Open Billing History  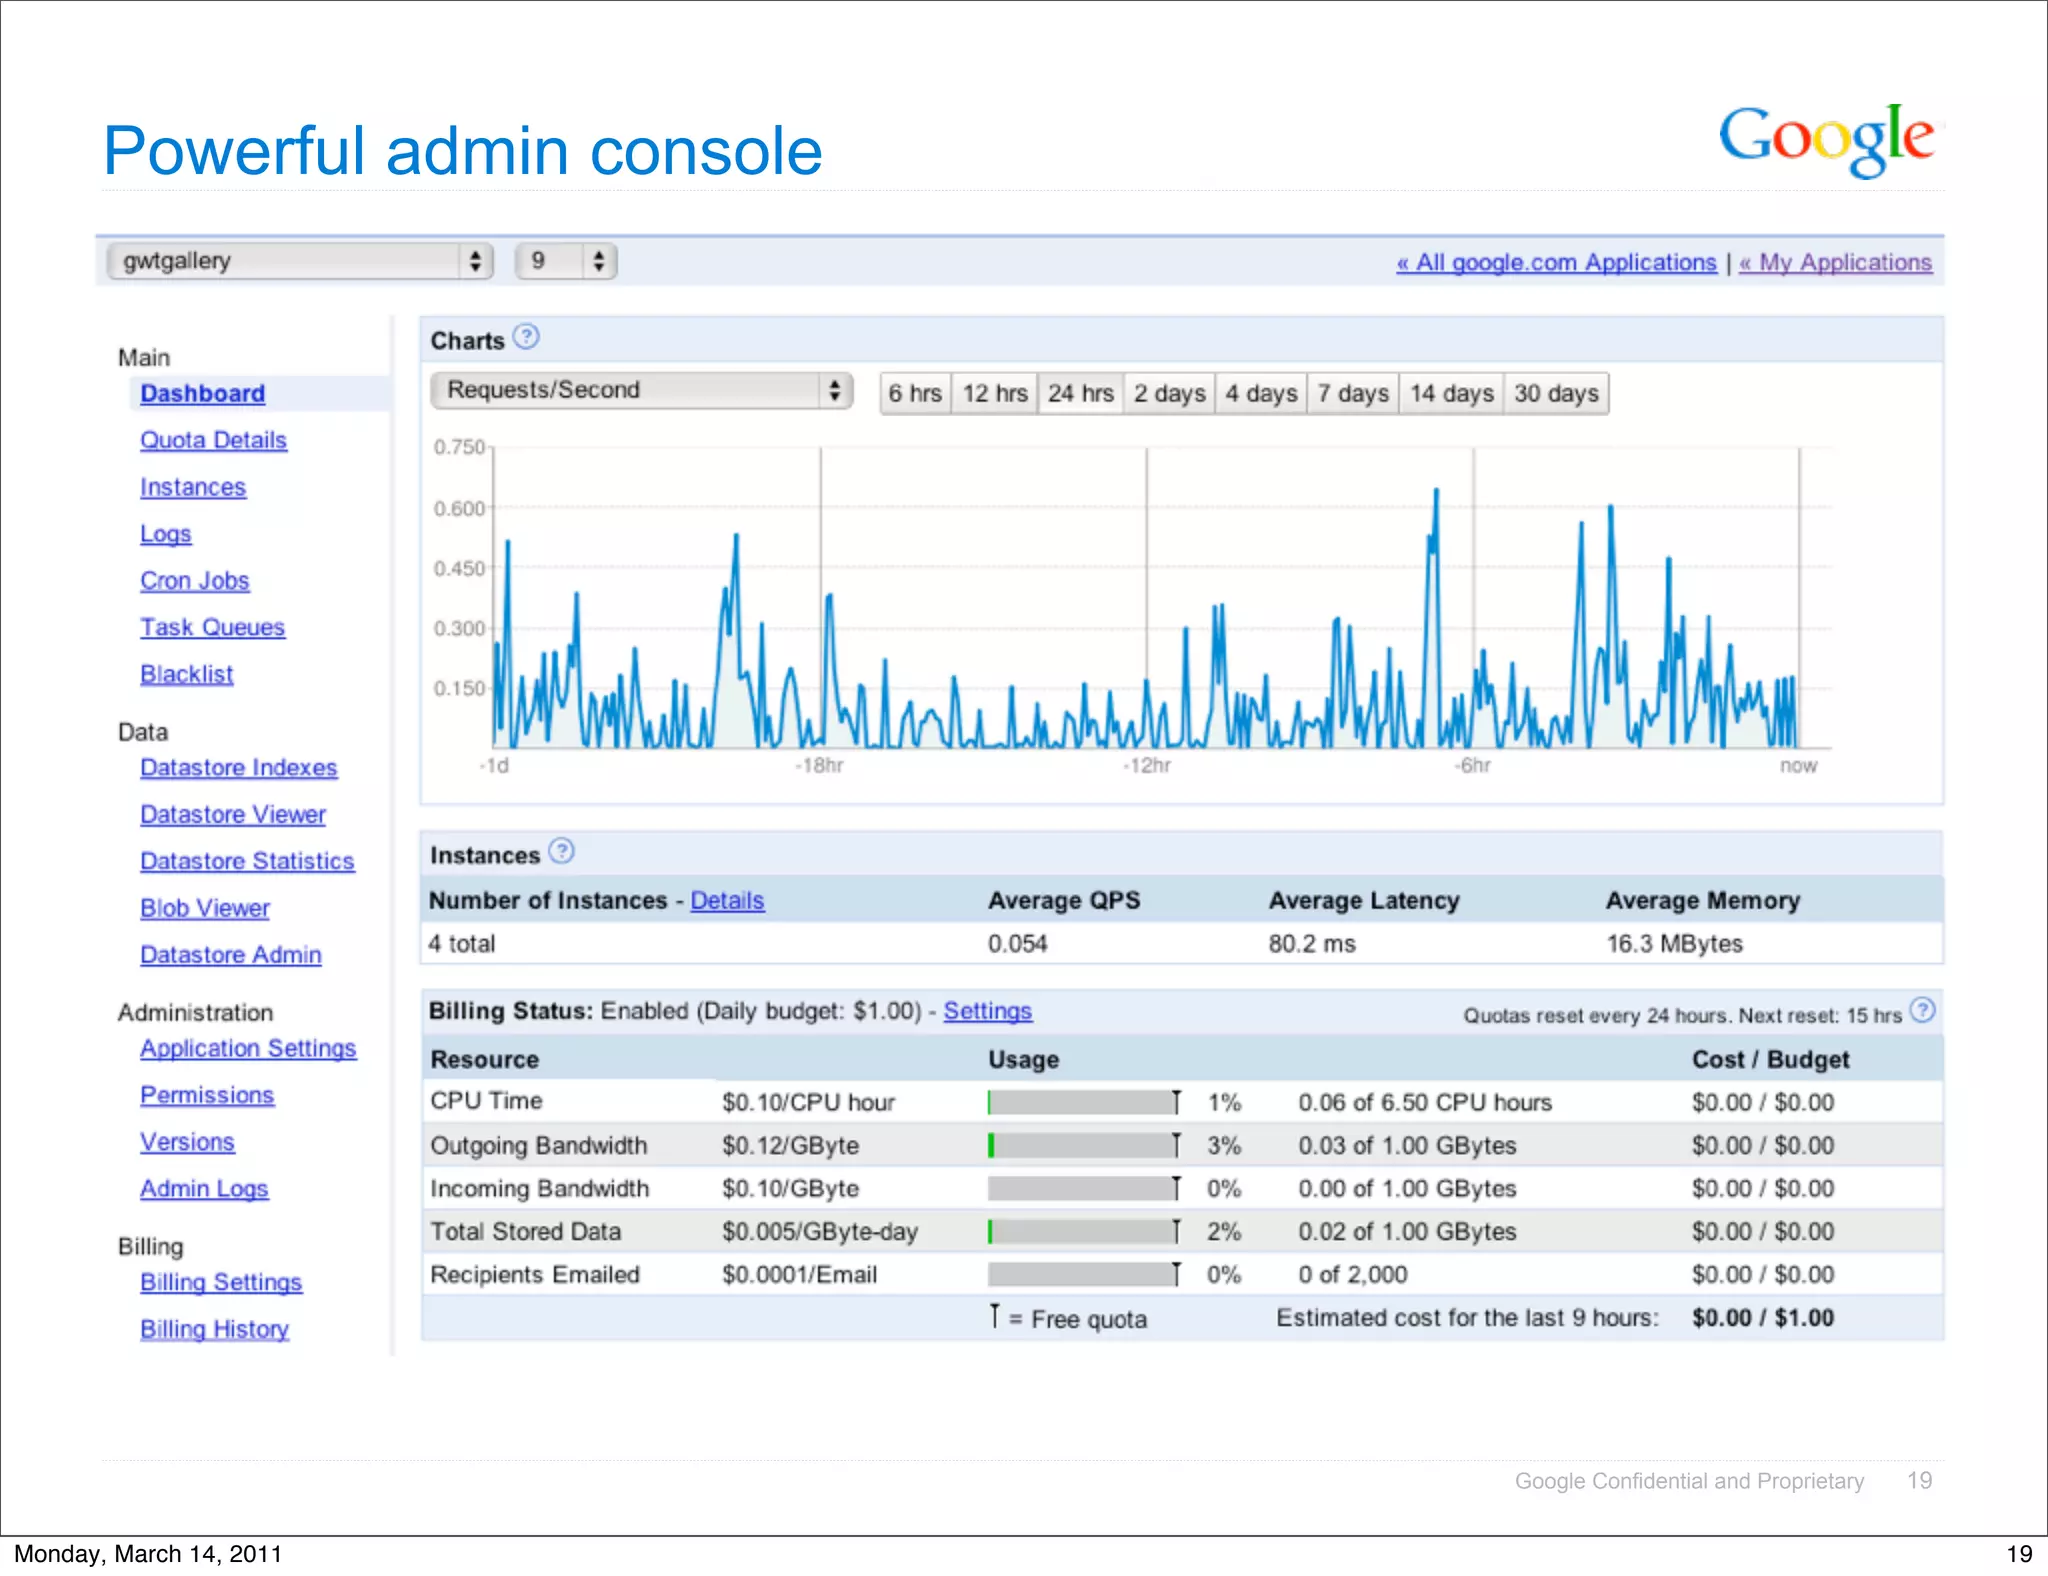(214, 1329)
